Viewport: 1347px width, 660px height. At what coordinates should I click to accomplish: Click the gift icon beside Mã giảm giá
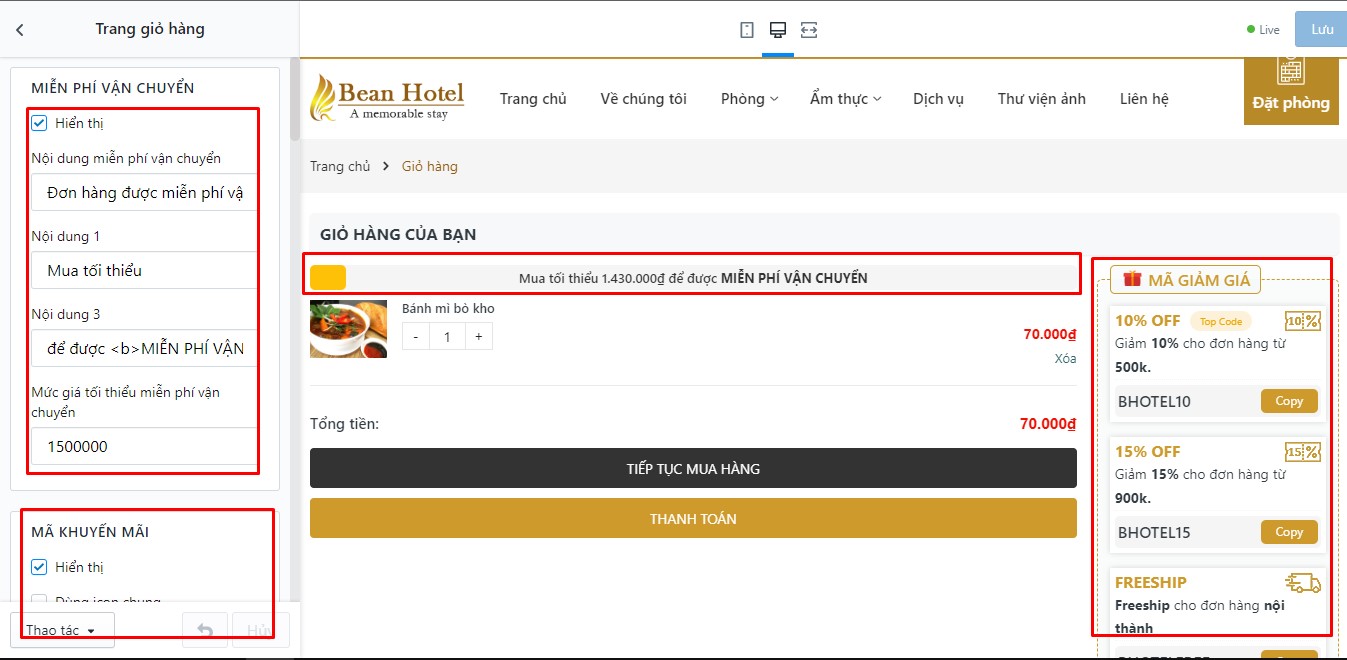[x=1132, y=279]
